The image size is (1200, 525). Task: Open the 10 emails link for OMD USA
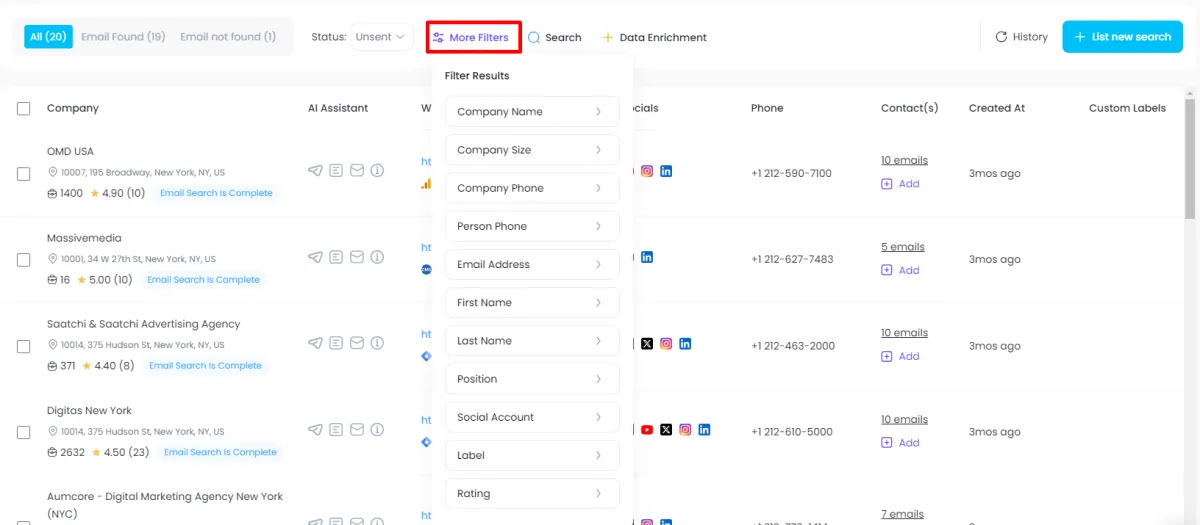click(904, 160)
